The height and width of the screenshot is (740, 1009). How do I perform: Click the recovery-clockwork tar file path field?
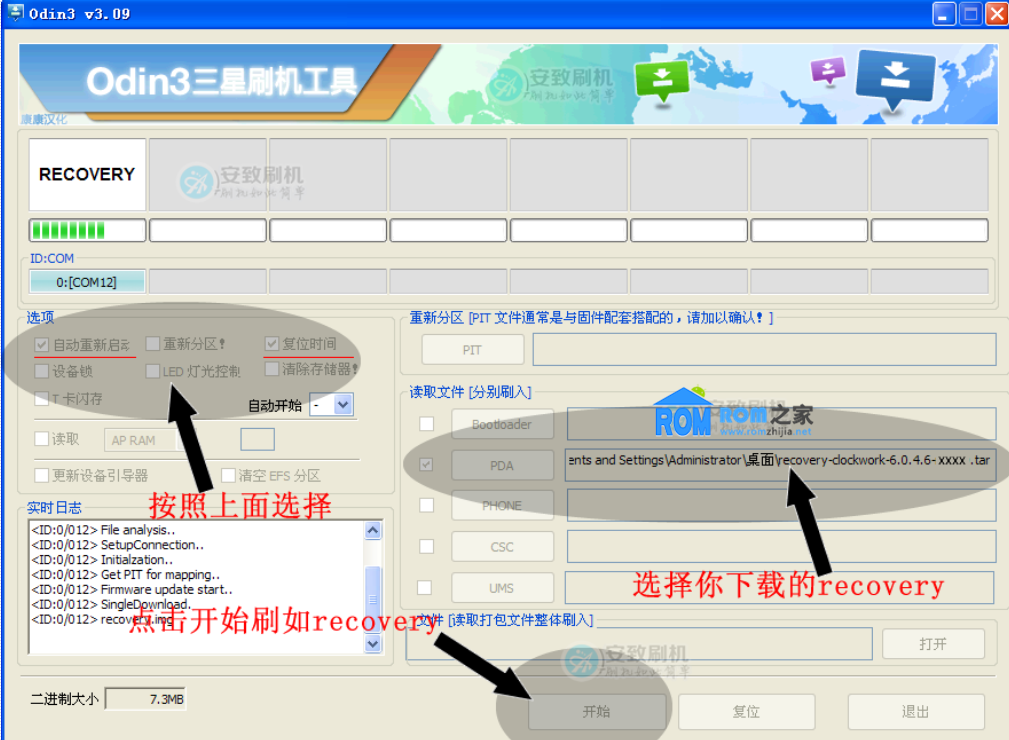pos(780,464)
